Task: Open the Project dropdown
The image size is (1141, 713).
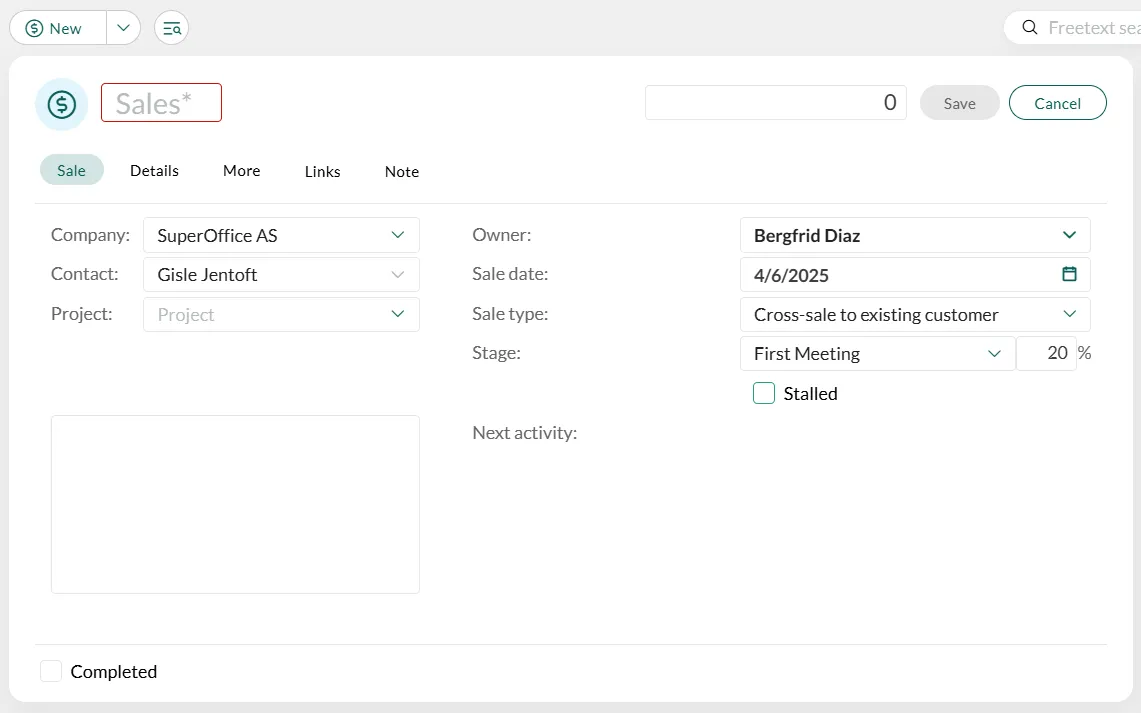Action: [397, 314]
